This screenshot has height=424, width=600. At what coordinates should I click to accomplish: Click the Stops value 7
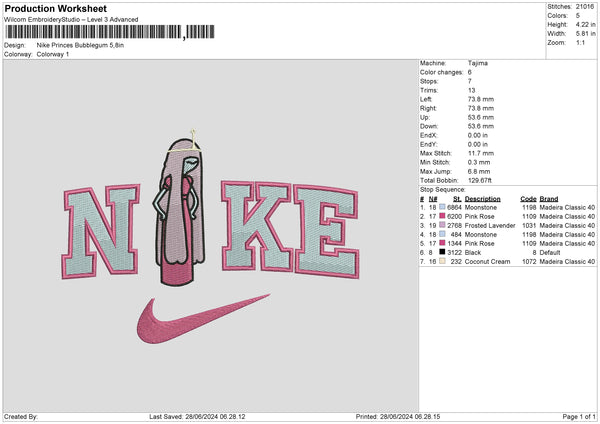tap(470, 81)
